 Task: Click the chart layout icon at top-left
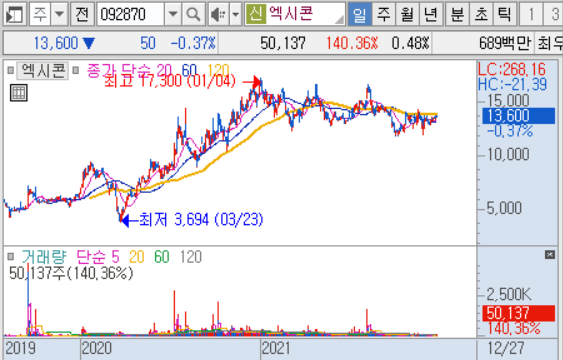[15, 14]
